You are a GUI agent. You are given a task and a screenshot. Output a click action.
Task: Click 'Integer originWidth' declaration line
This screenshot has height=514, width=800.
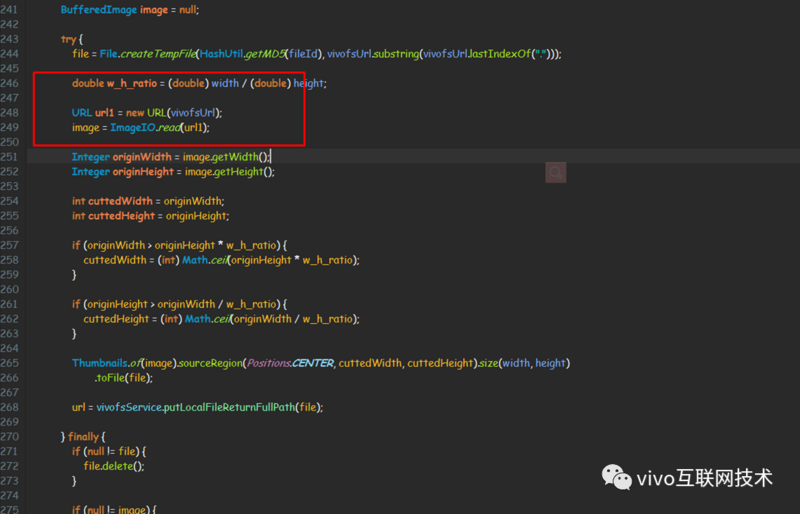pyautogui.click(x=171, y=157)
